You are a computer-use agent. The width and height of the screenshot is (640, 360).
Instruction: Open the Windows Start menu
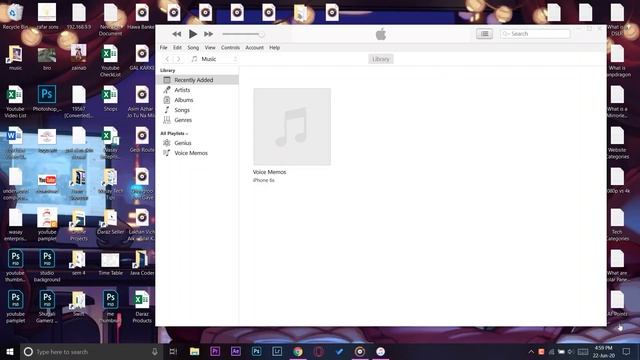pos(10,351)
